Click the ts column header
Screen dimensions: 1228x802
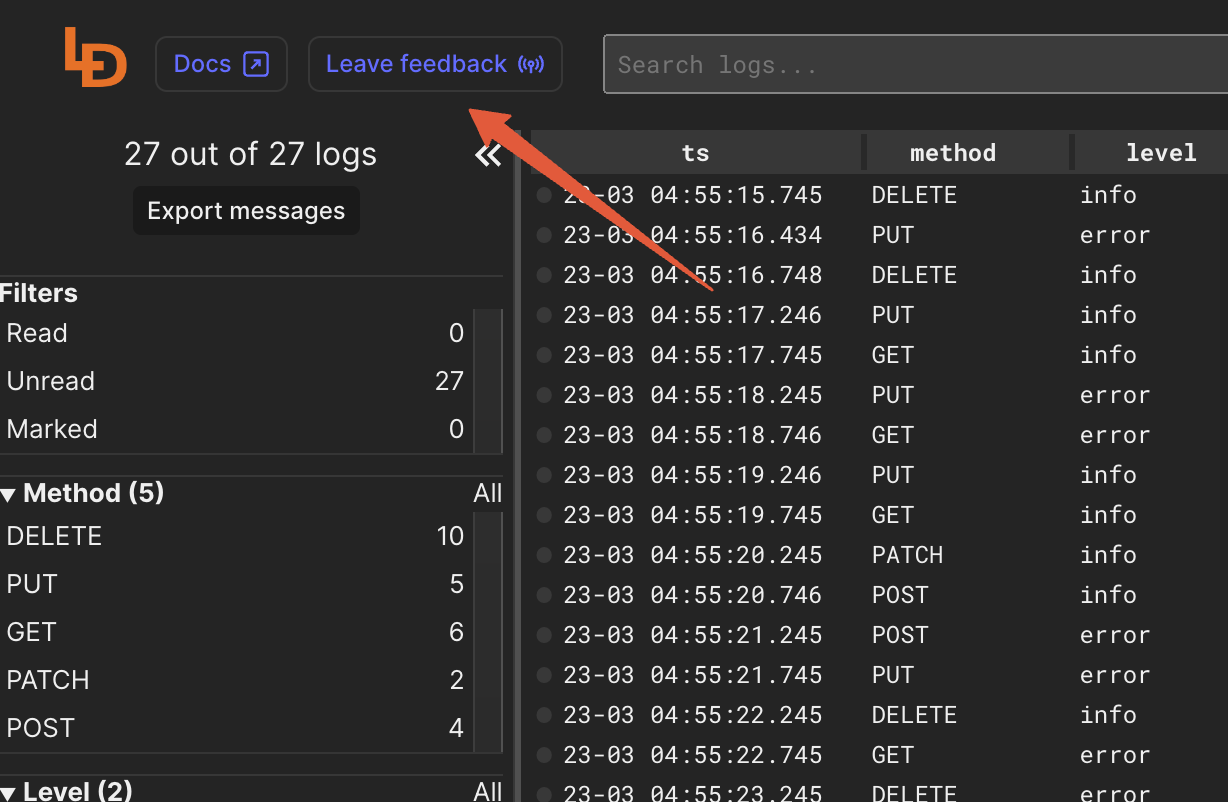click(695, 153)
